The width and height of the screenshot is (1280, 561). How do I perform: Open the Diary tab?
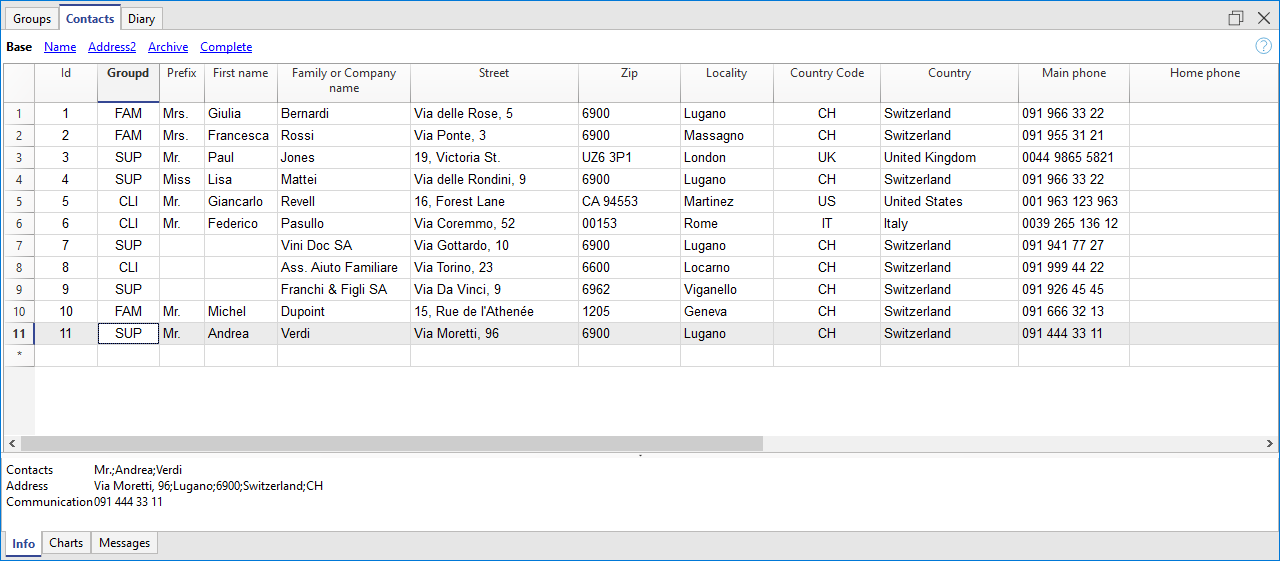[141, 19]
